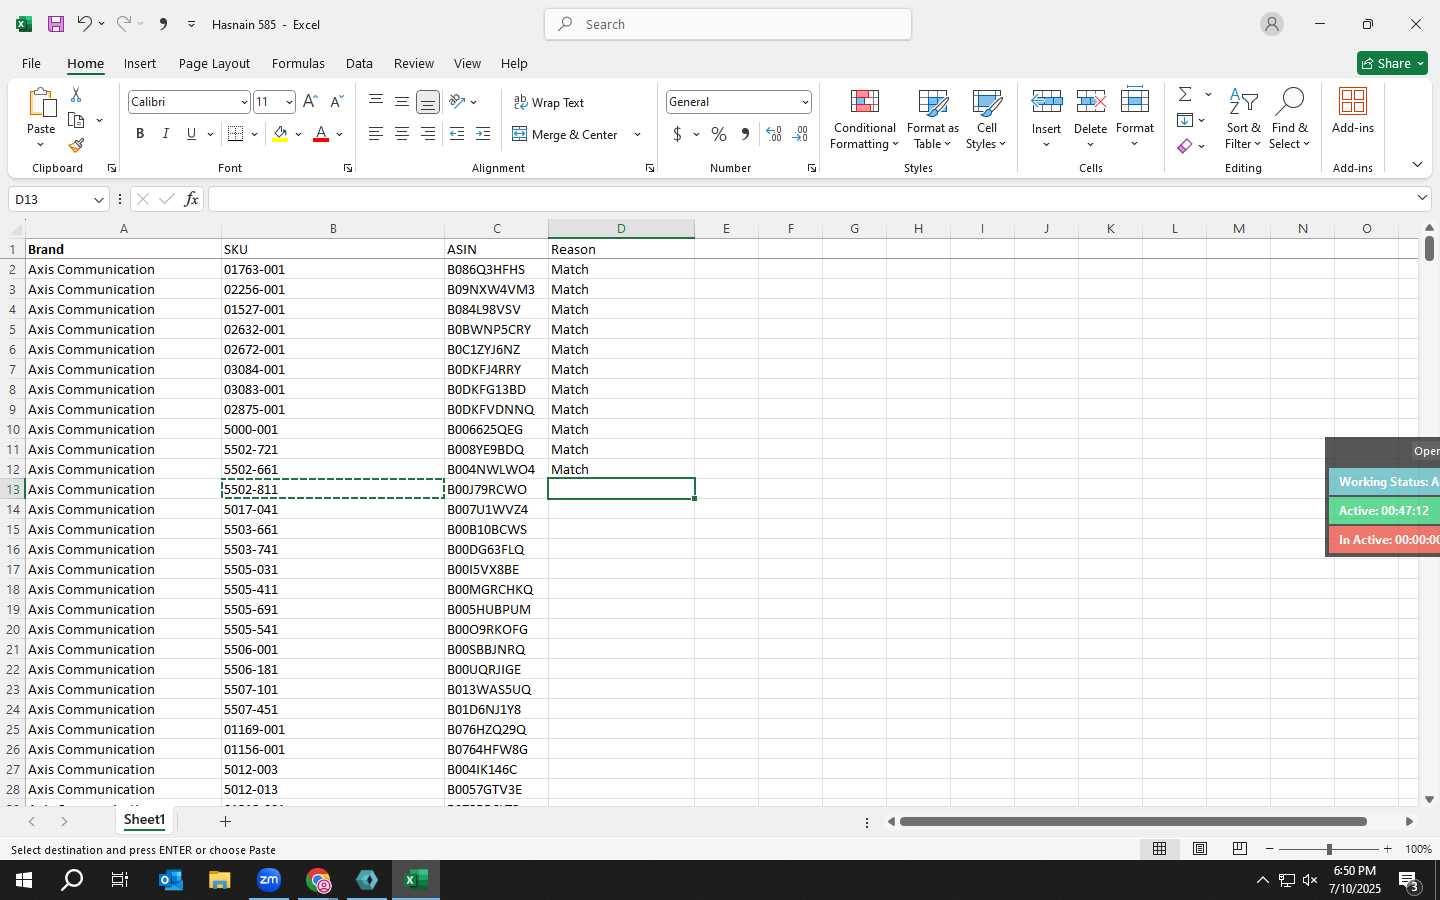Align text left
1440x900 pixels.
[376, 134]
